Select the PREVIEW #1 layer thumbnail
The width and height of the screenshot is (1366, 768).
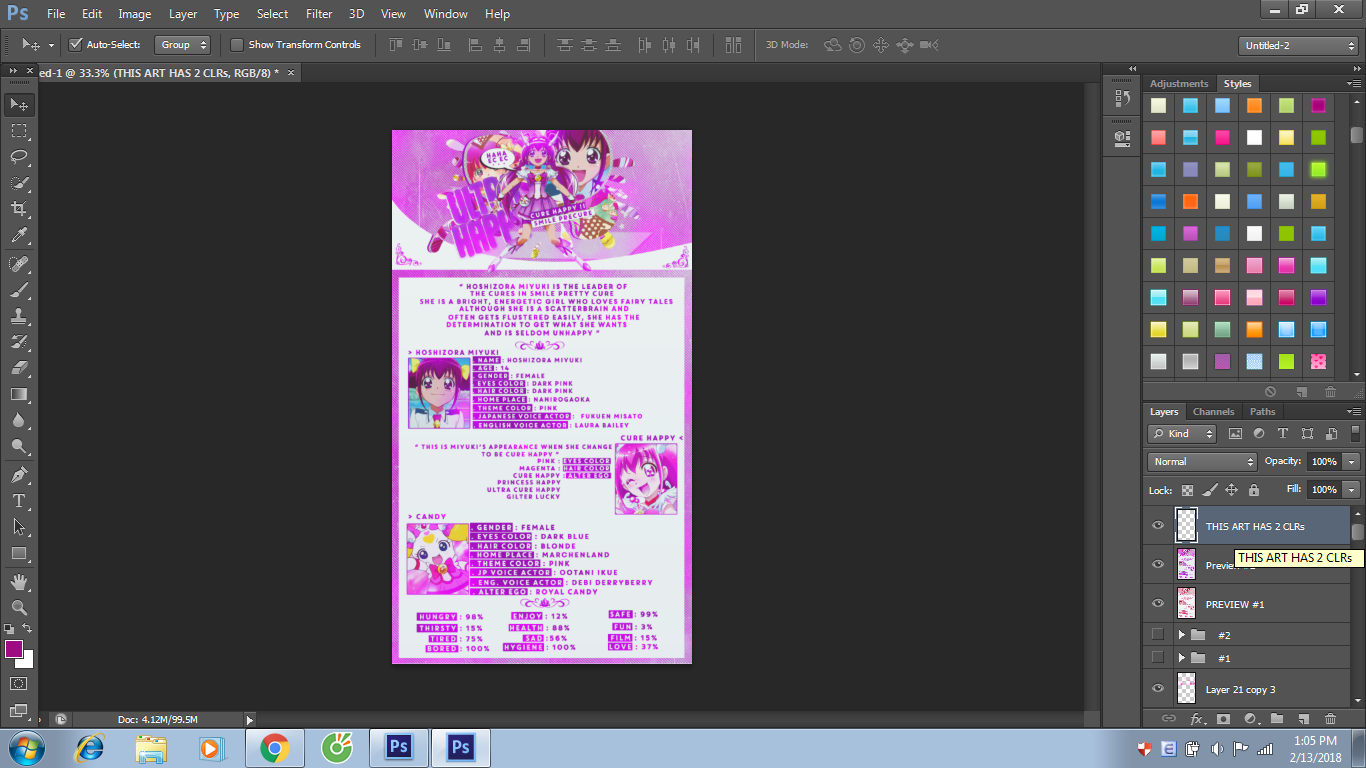(1186, 604)
